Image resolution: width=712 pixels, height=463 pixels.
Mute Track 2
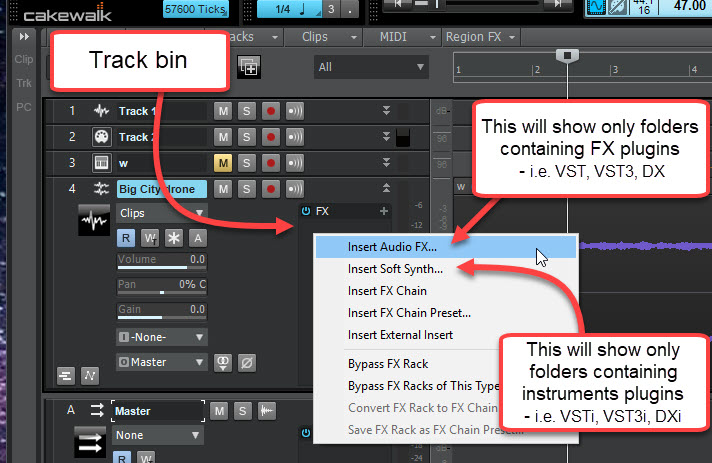click(223, 137)
